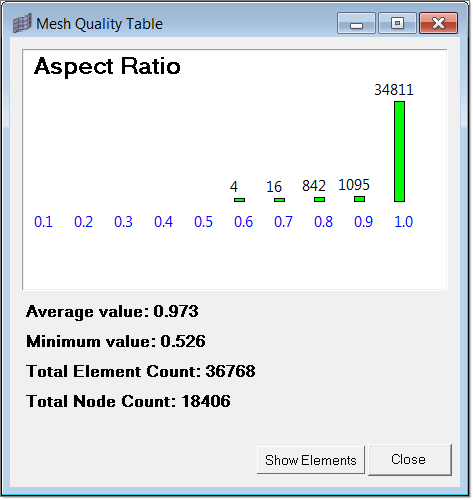Click the Total Element Count 36768 text
The width and height of the screenshot is (473, 500).
click(x=141, y=371)
